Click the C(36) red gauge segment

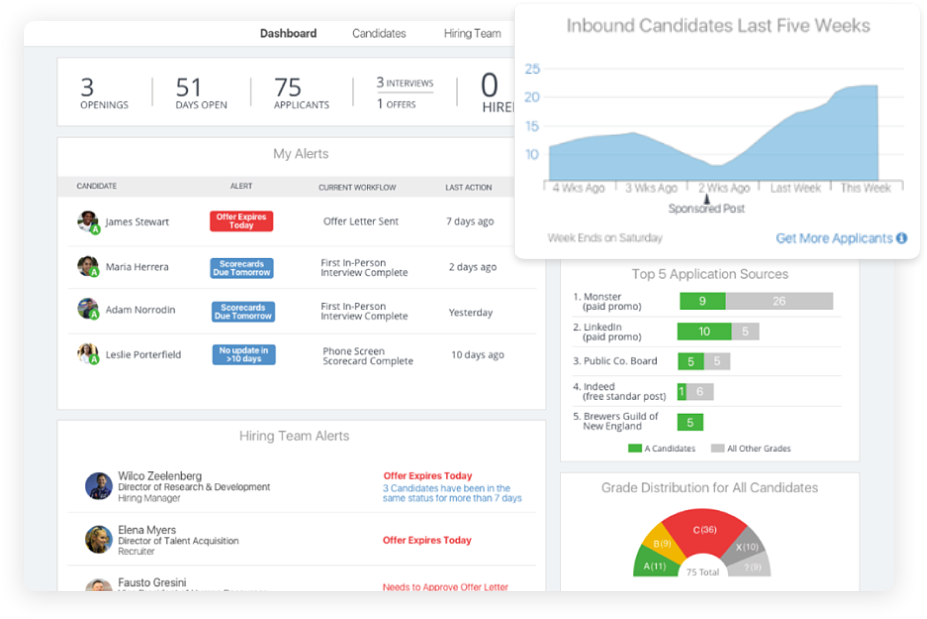tap(704, 530)
